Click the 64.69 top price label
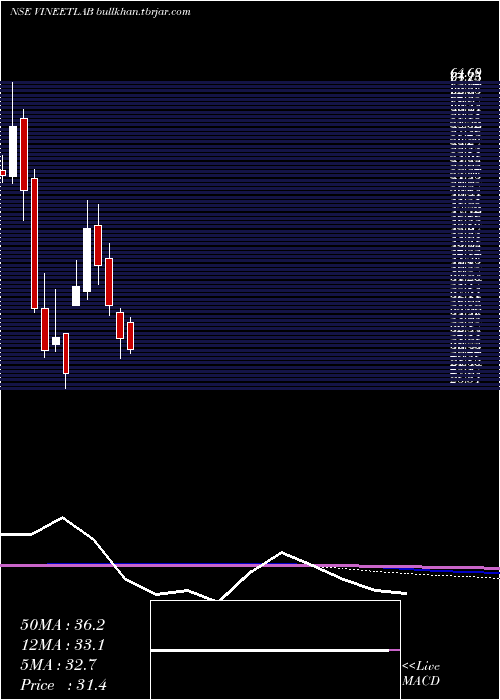The image size is (500, 700). [x=466, y=72]
